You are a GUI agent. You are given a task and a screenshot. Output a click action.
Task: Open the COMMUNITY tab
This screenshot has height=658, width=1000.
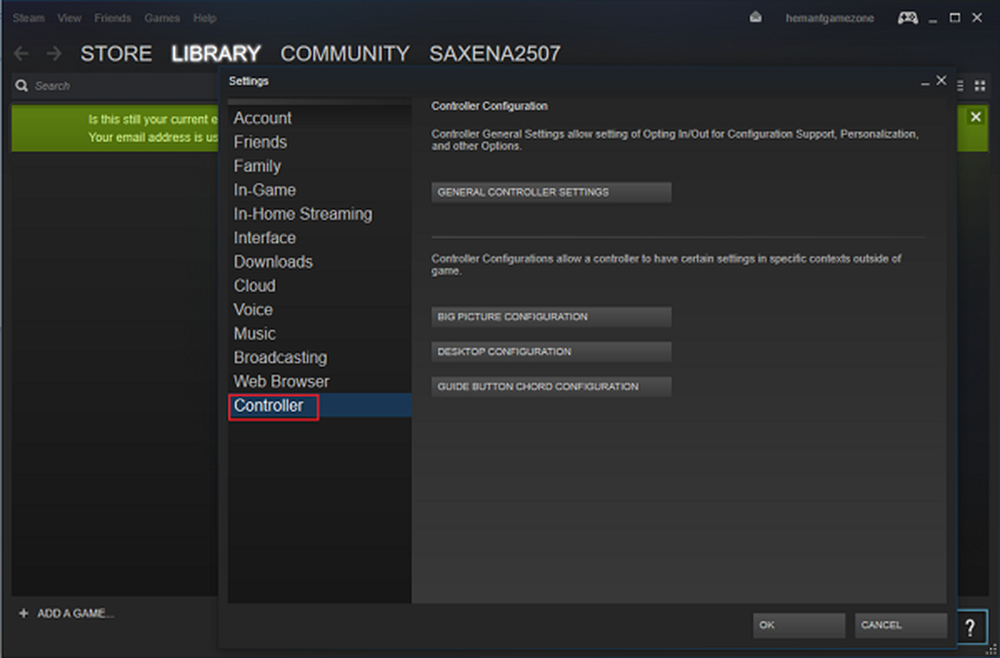click(344, 54)
